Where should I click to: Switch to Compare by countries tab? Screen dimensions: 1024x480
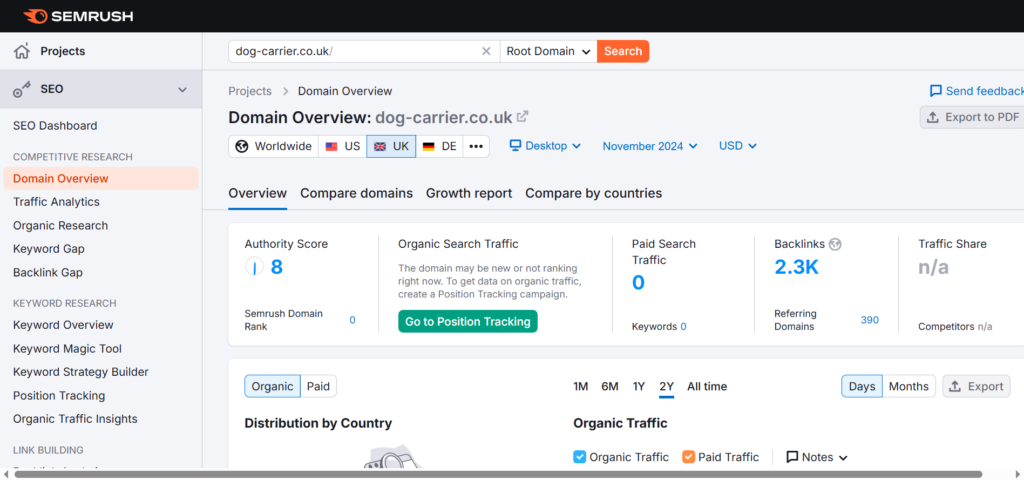(x=594, y=193)
